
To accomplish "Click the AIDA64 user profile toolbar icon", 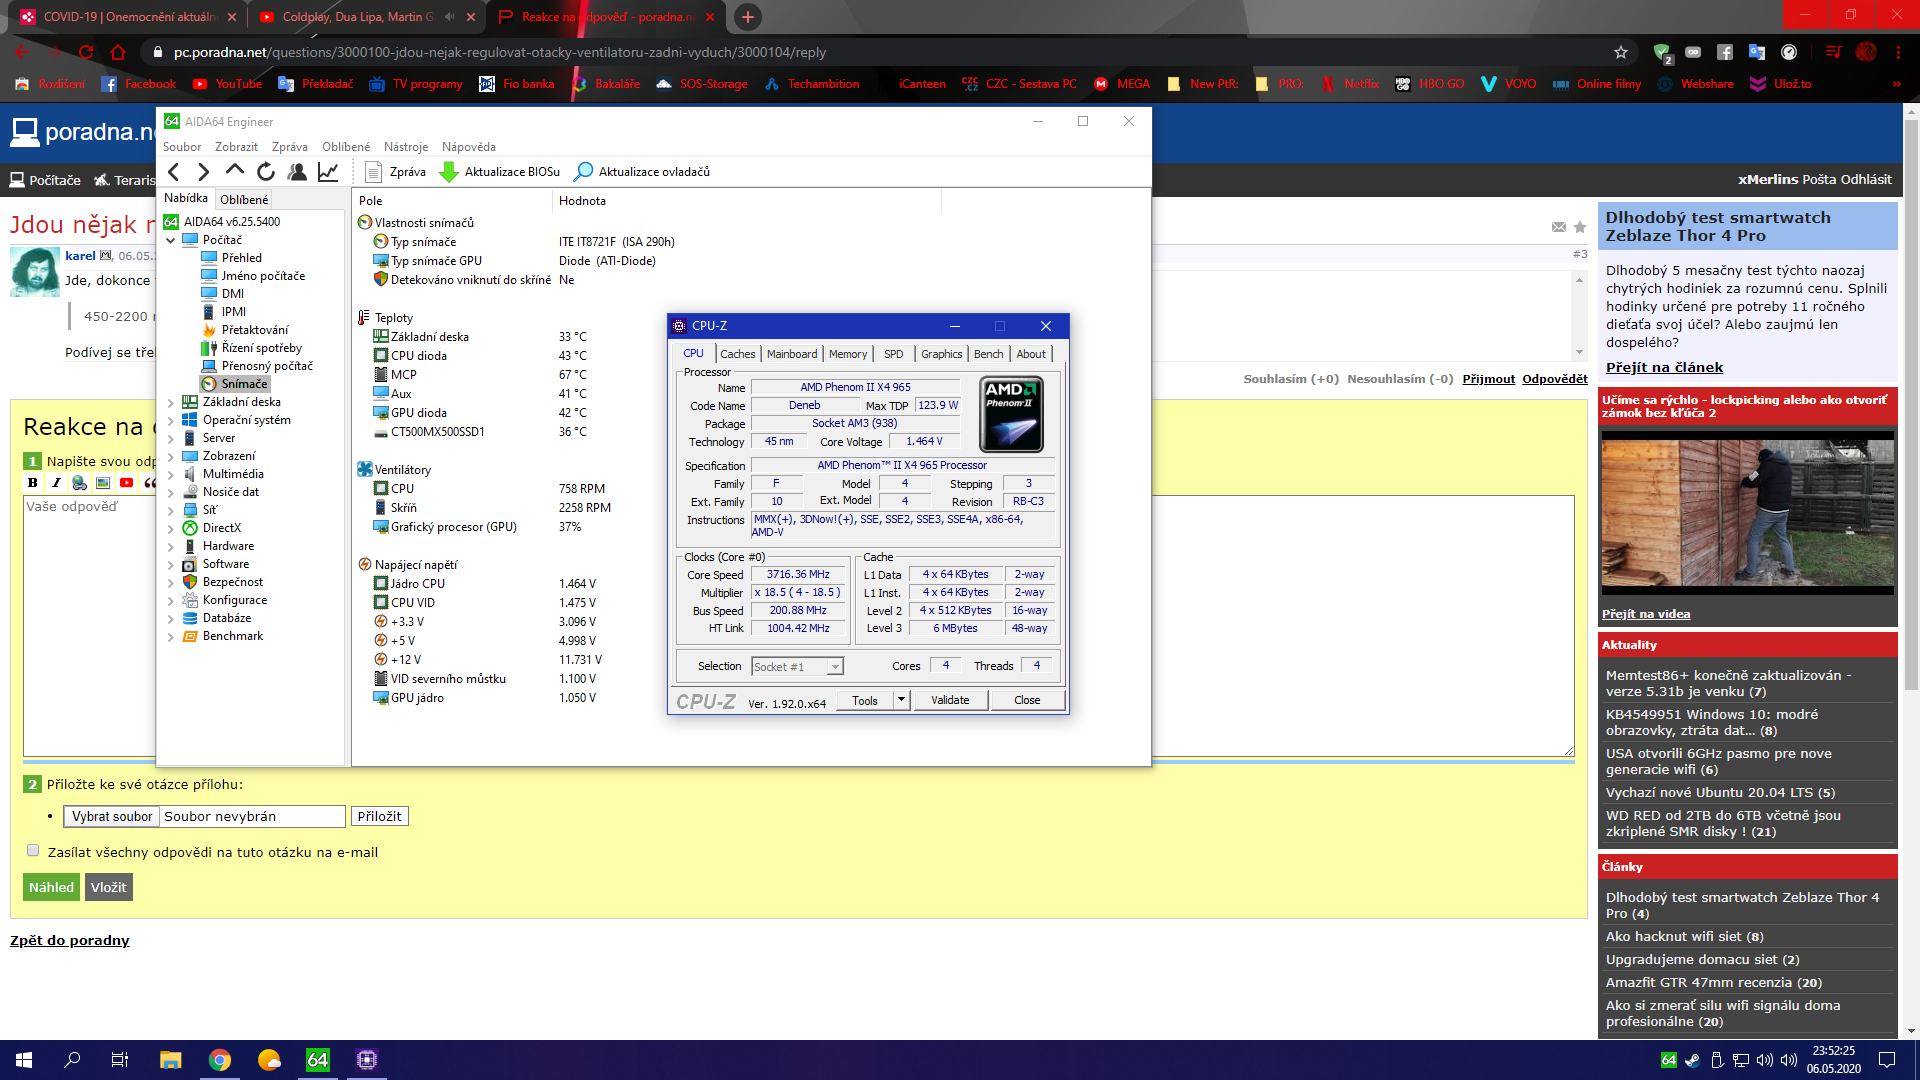I will 297,172.
